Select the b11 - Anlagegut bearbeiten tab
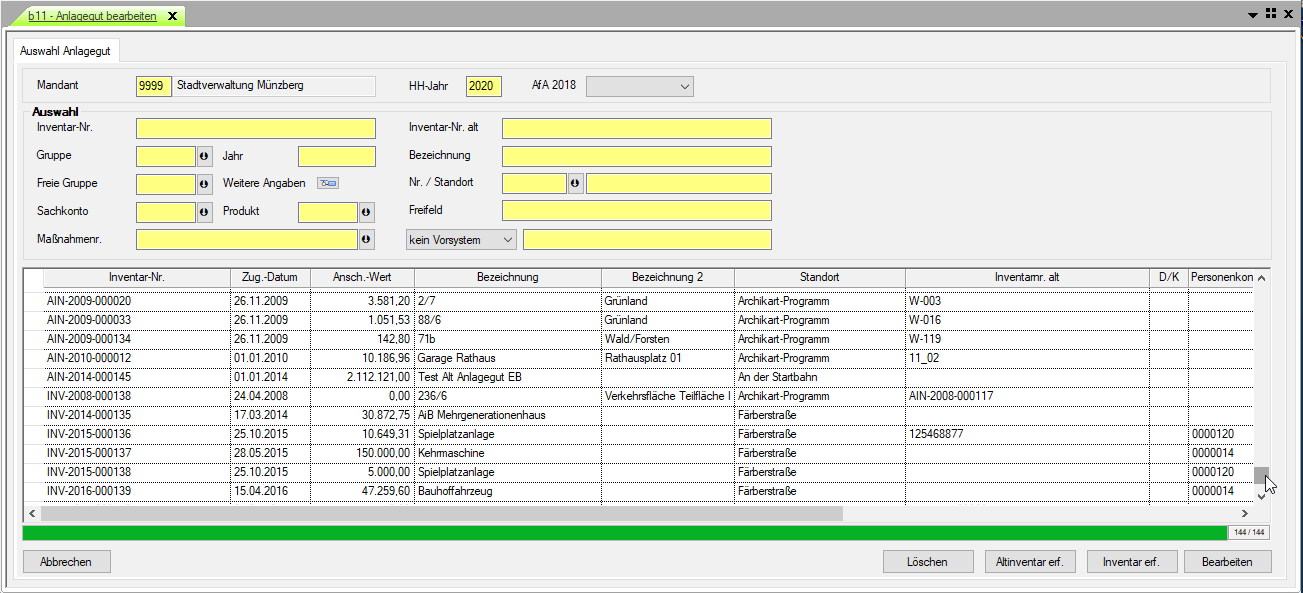Image resolution: width=1303 pixels, height=593 pixels. point(92,17)
